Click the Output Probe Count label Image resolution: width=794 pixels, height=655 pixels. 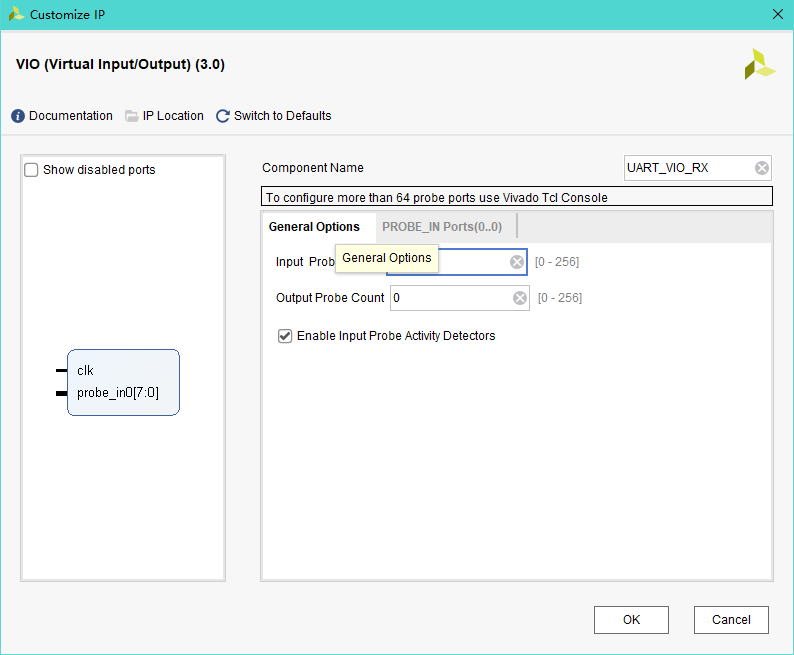point(330,298)
